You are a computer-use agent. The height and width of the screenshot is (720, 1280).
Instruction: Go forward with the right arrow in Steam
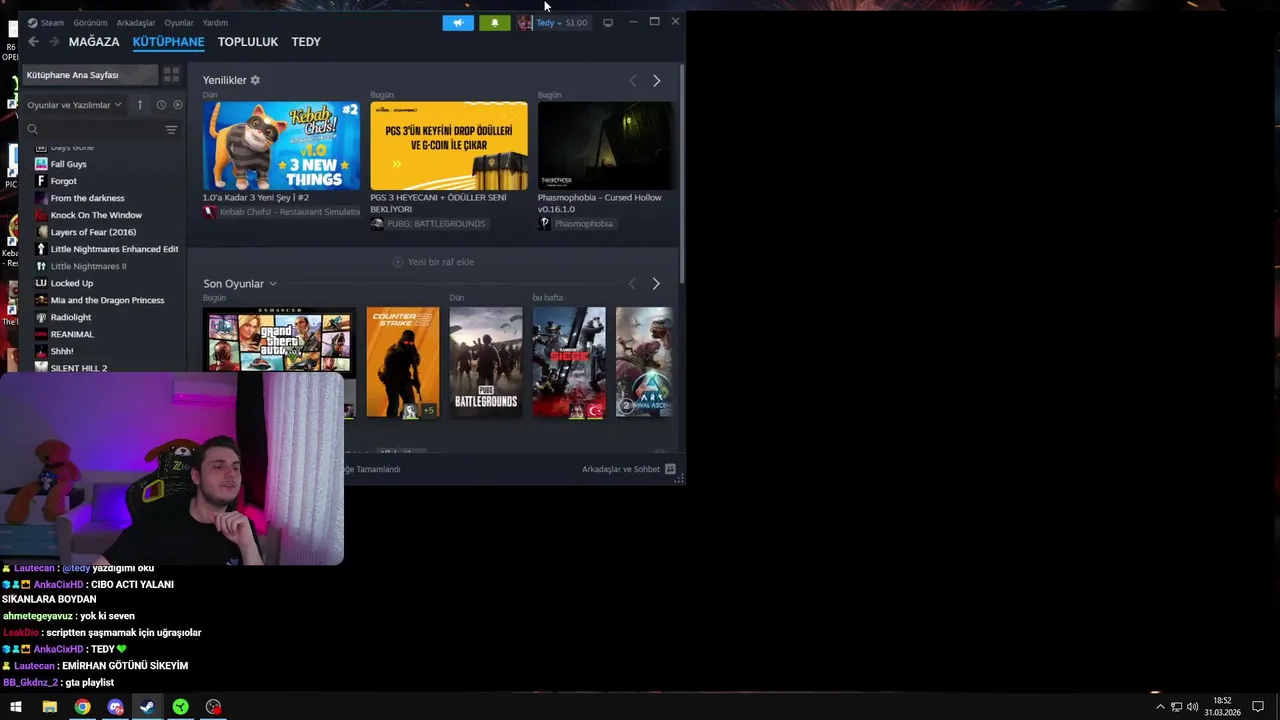54,42
